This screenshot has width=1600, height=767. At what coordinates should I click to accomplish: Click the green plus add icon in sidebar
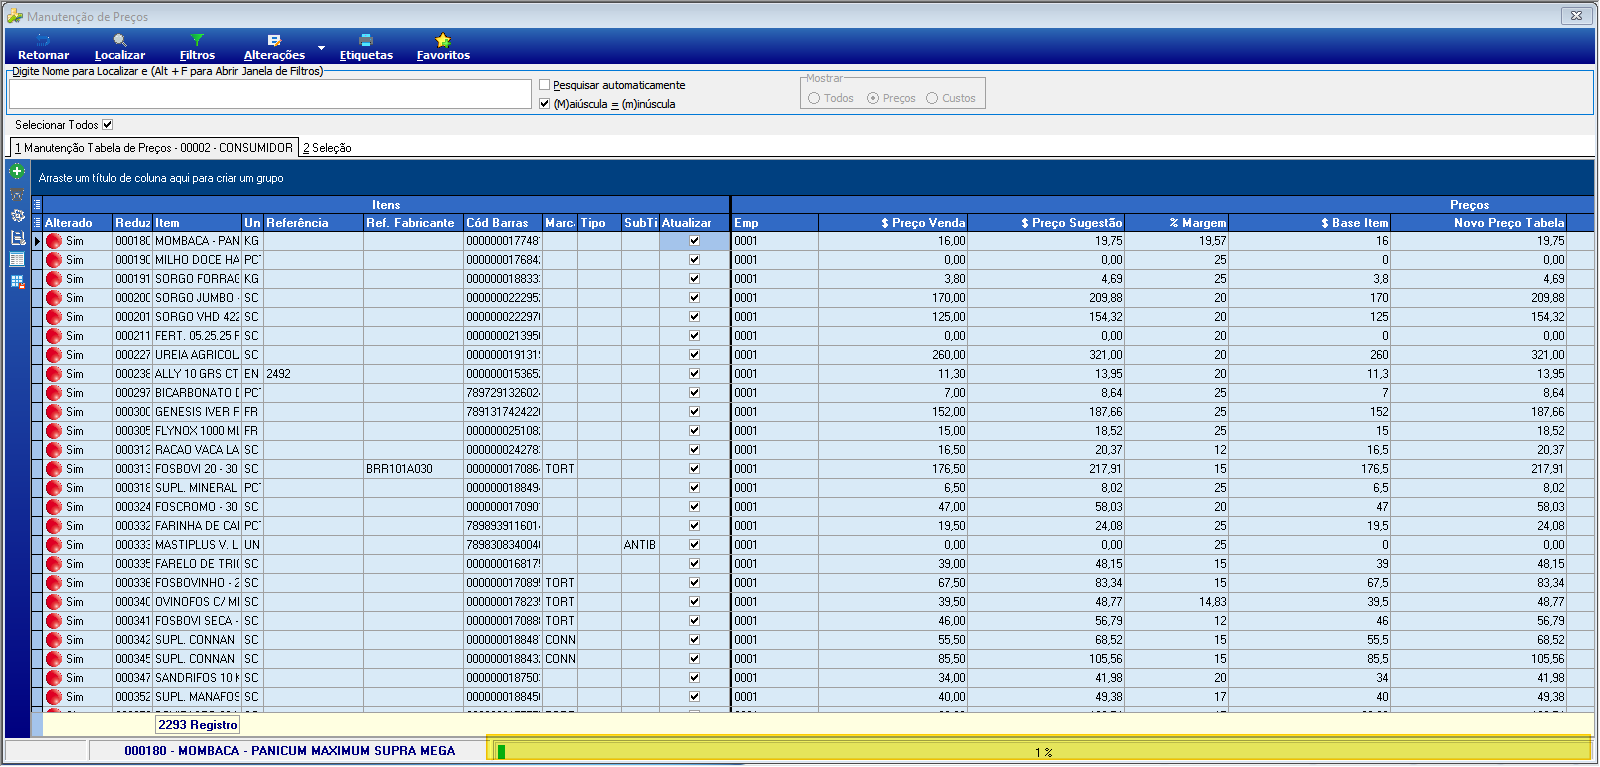17,171
